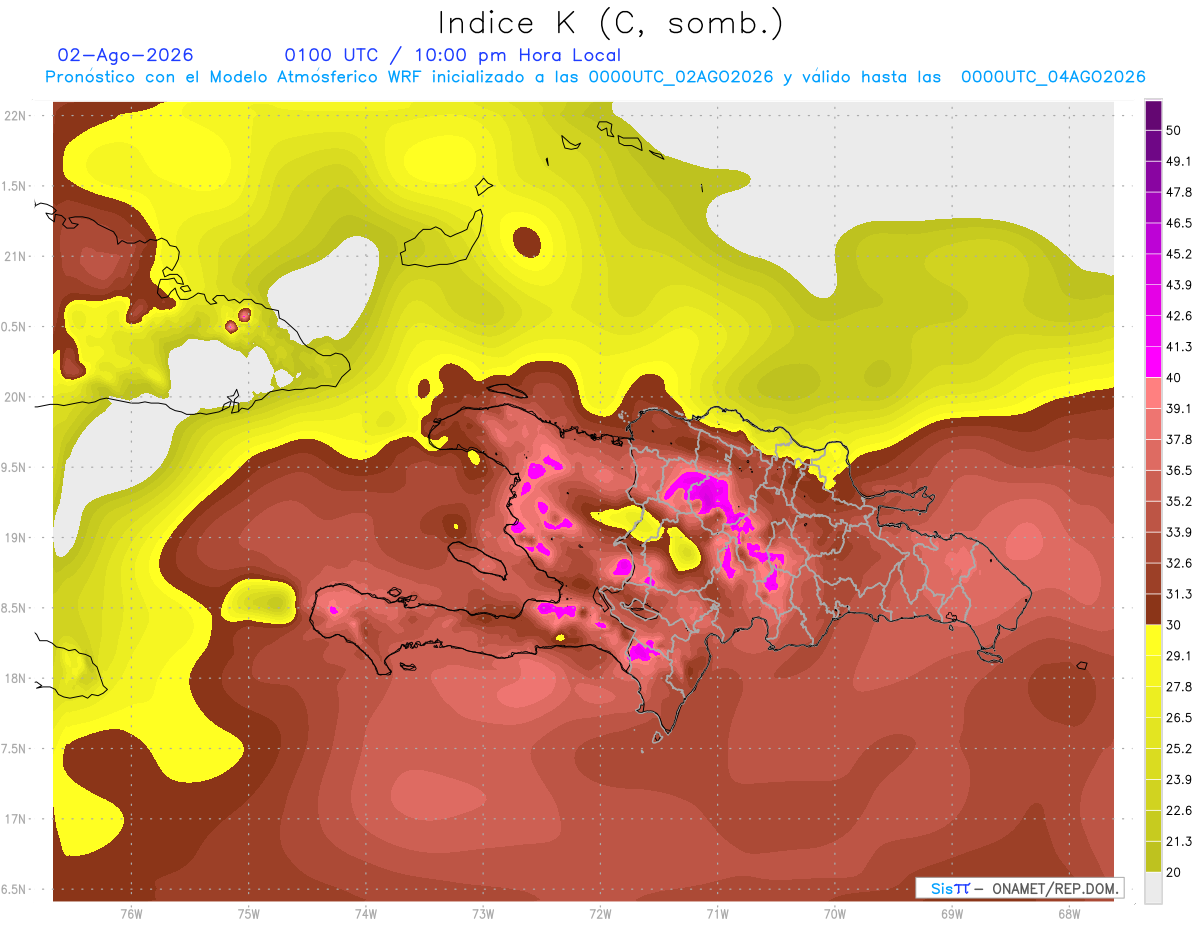Image resolution: width=1200 pixels, height=927 pixels.
Task: Click the '36.5' color scale value
Action: (x=1179, y=470)
